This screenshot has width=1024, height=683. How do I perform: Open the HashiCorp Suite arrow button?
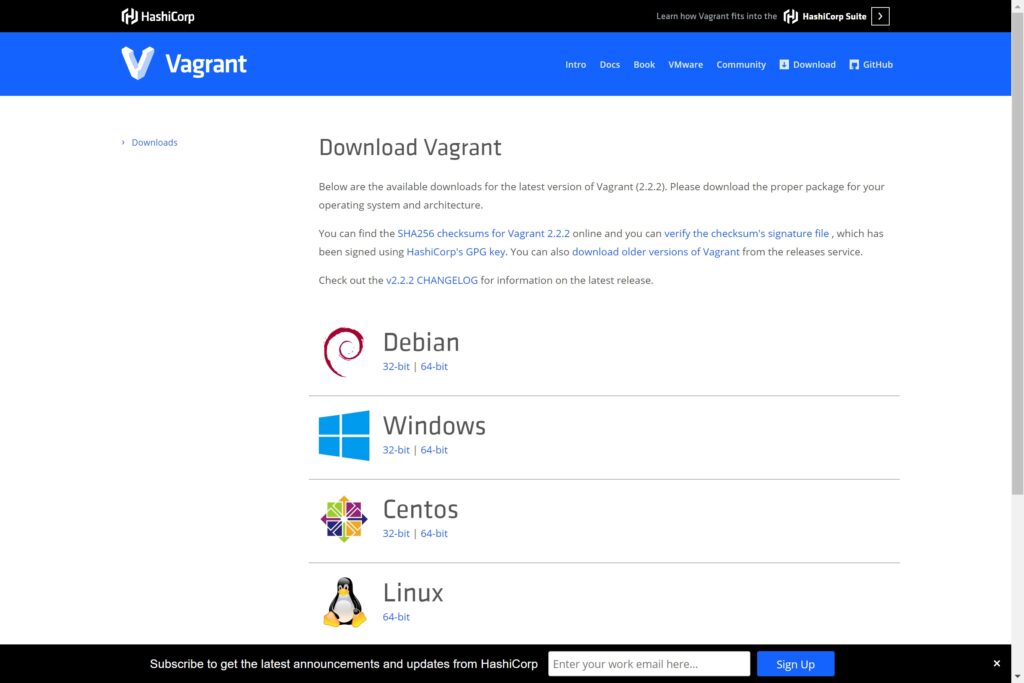tap(880, 16)
